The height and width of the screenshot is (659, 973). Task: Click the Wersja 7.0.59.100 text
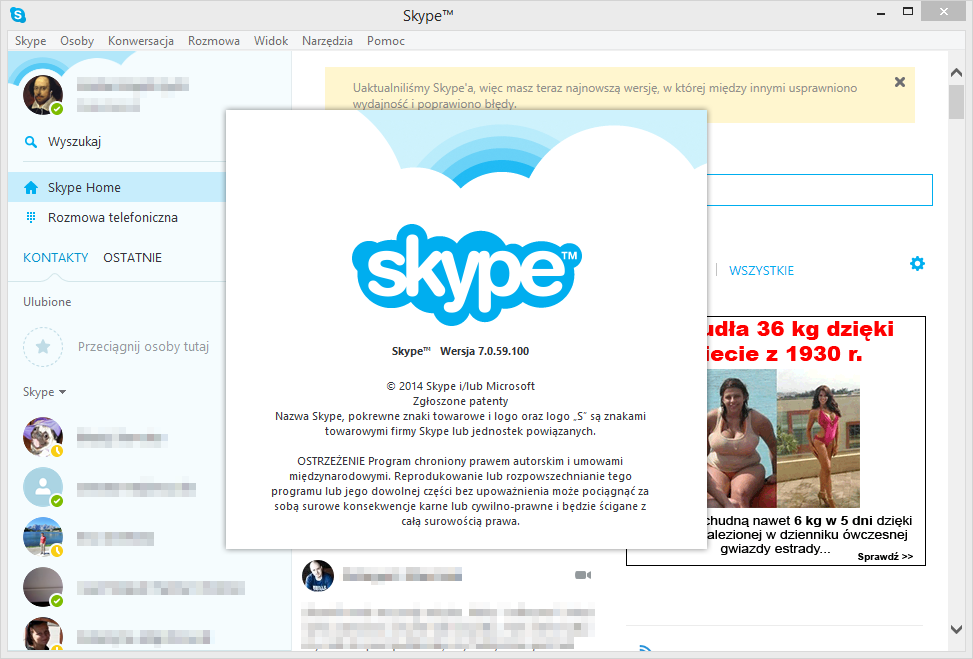485,351
